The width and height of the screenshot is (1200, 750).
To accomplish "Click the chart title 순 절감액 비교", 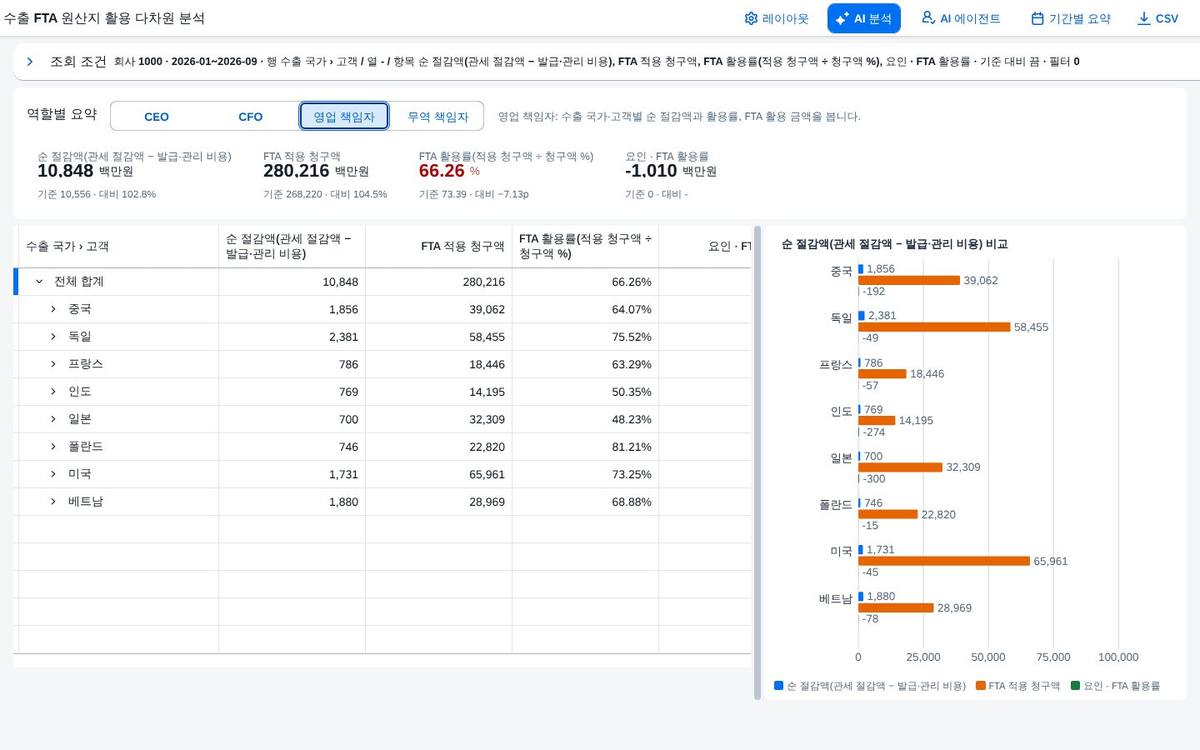I will point(894,244).
